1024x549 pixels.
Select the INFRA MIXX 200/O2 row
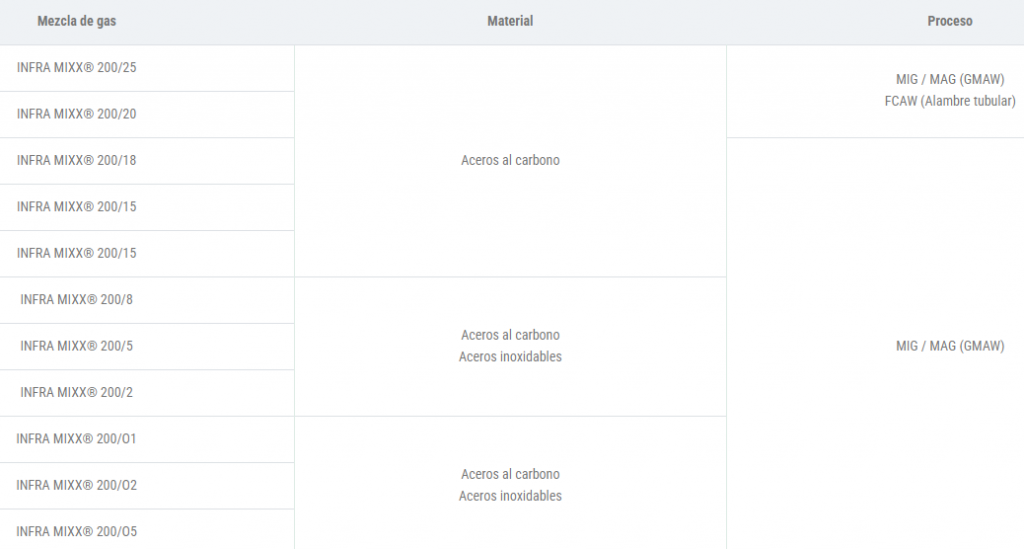coord(147,486)
